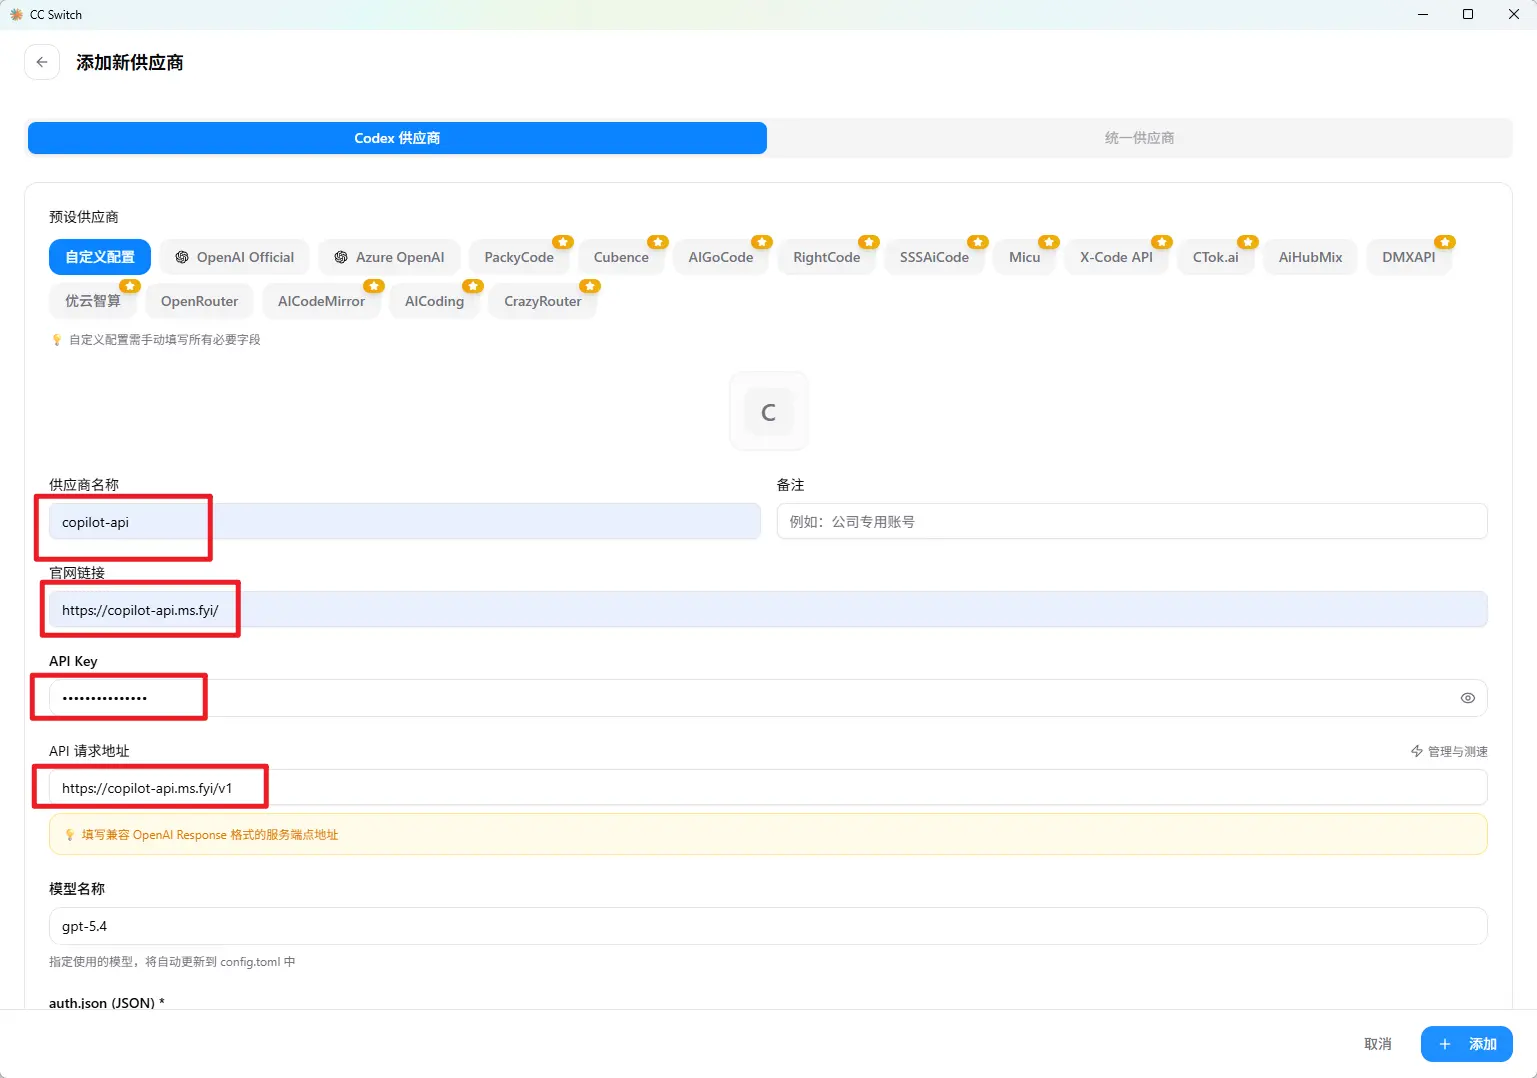Select the OpenAI Official preset
The width and height of the screenshot is (1537, 1078).
click(x=235, y=257)
